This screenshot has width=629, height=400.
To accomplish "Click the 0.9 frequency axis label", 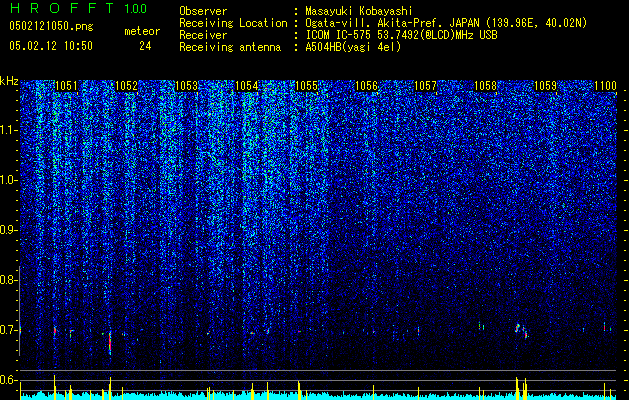I will (8, 230).
